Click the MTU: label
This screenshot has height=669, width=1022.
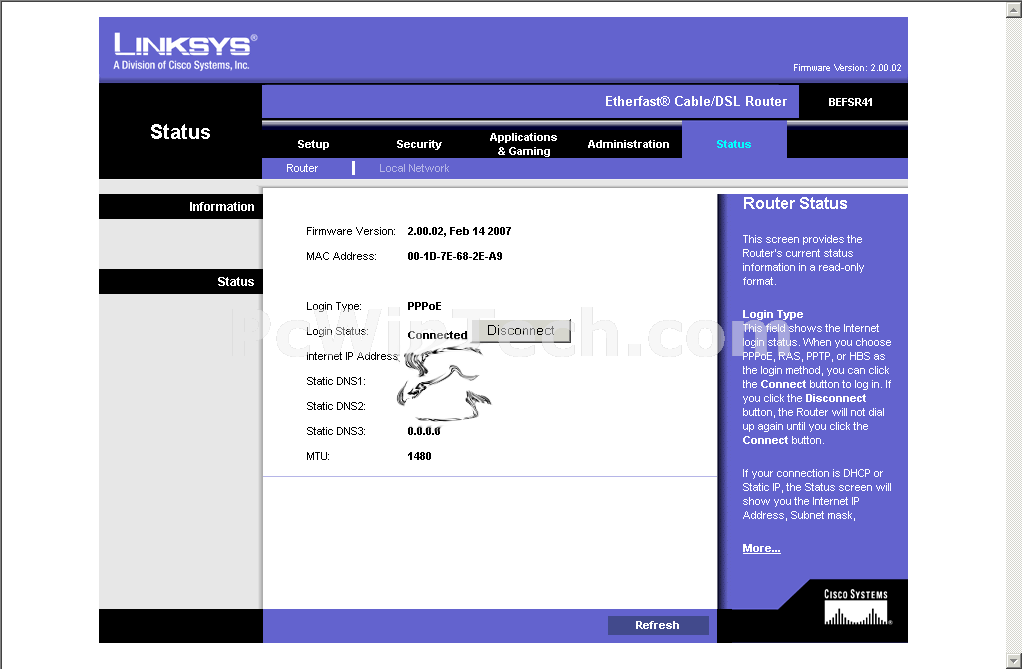tap(317, 456)
